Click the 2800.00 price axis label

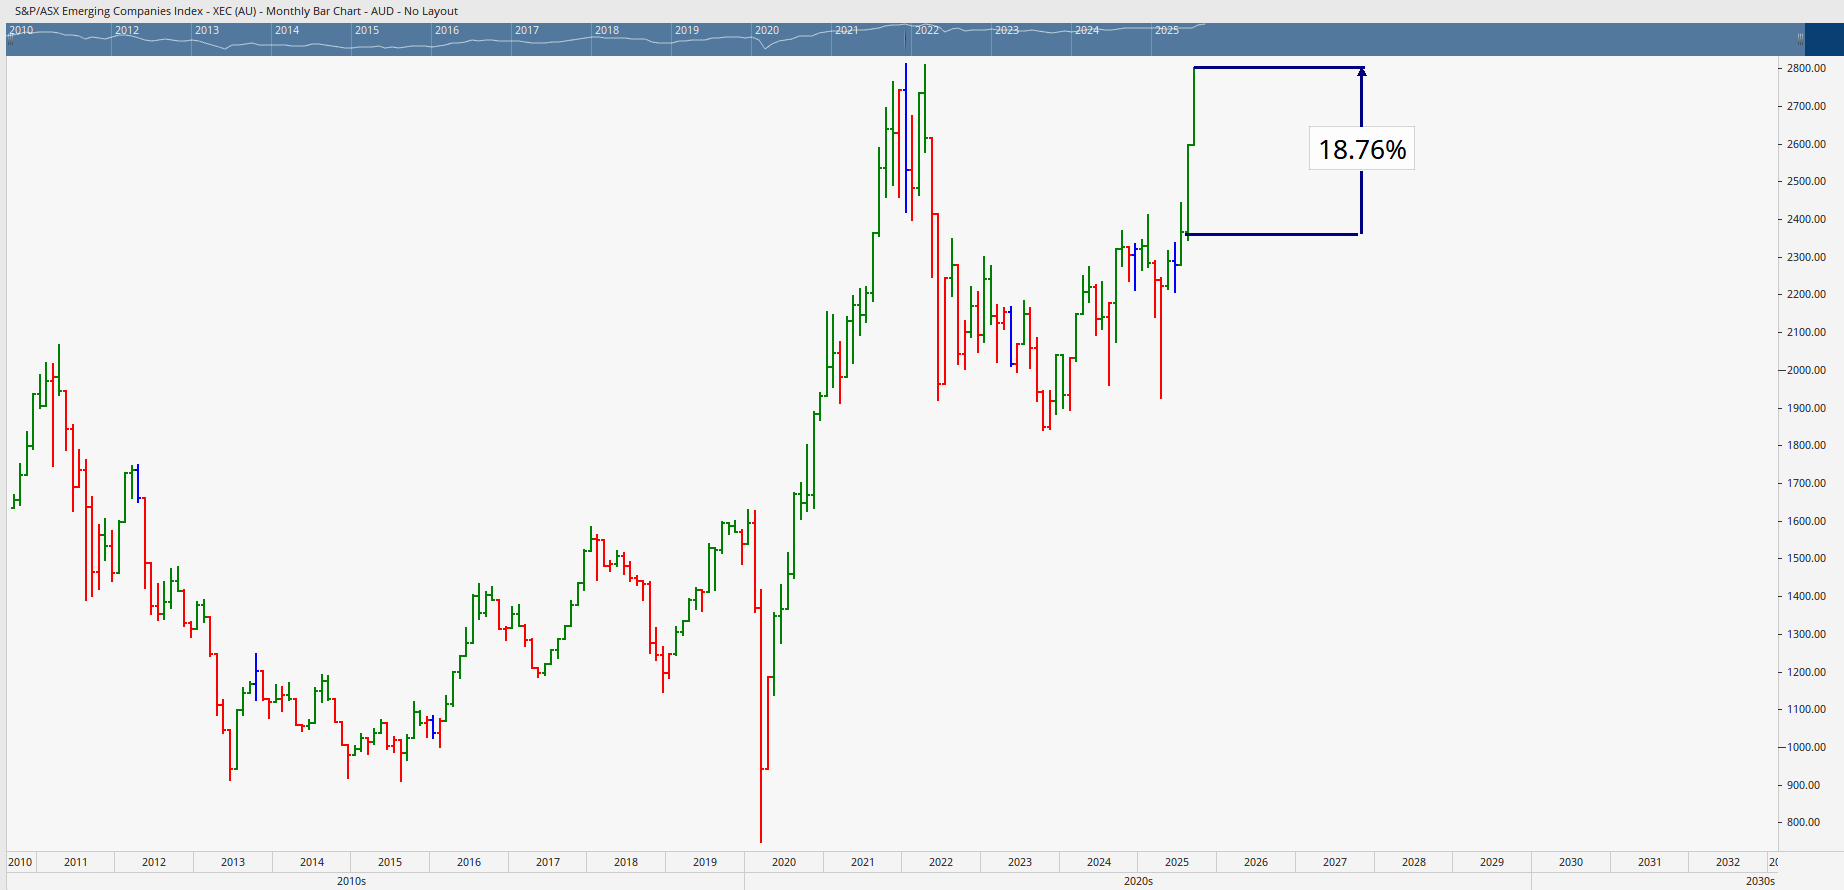[1806, 68]
